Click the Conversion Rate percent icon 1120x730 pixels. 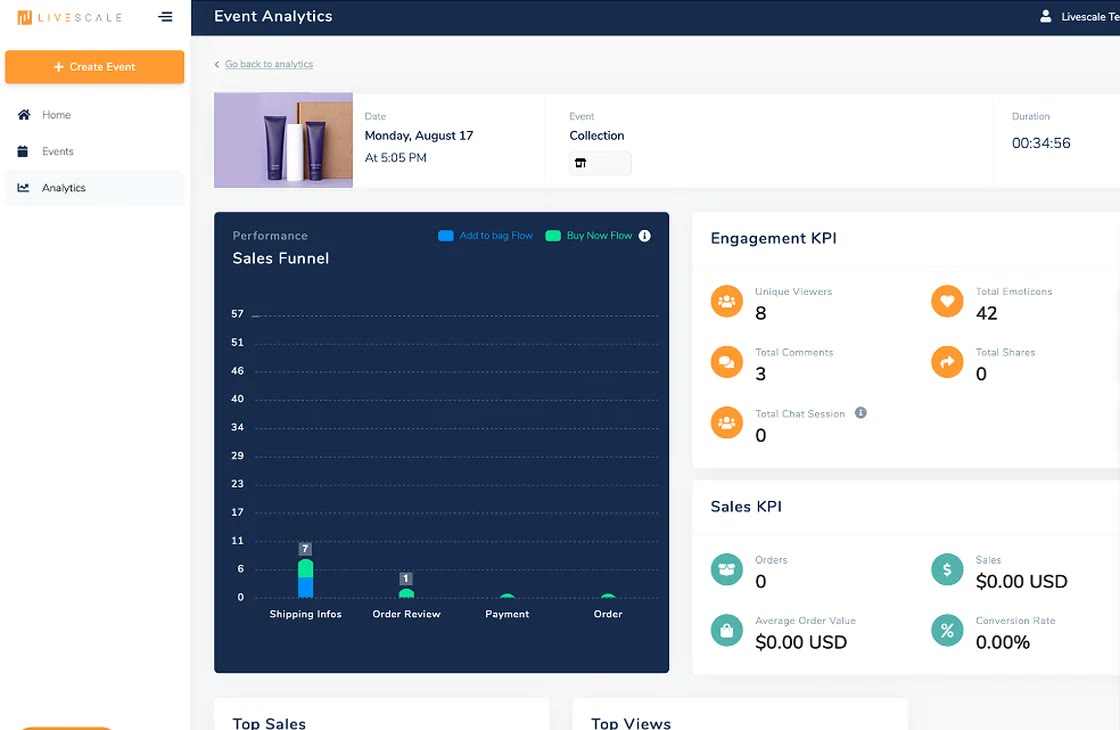coord(947,630)
